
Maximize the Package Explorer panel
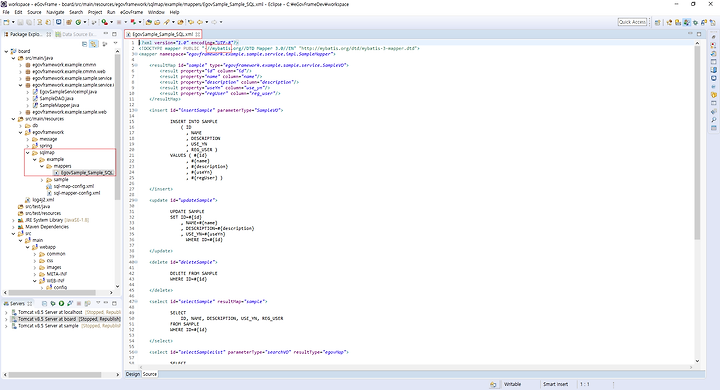pyautogui.click(x=114, y=34)
